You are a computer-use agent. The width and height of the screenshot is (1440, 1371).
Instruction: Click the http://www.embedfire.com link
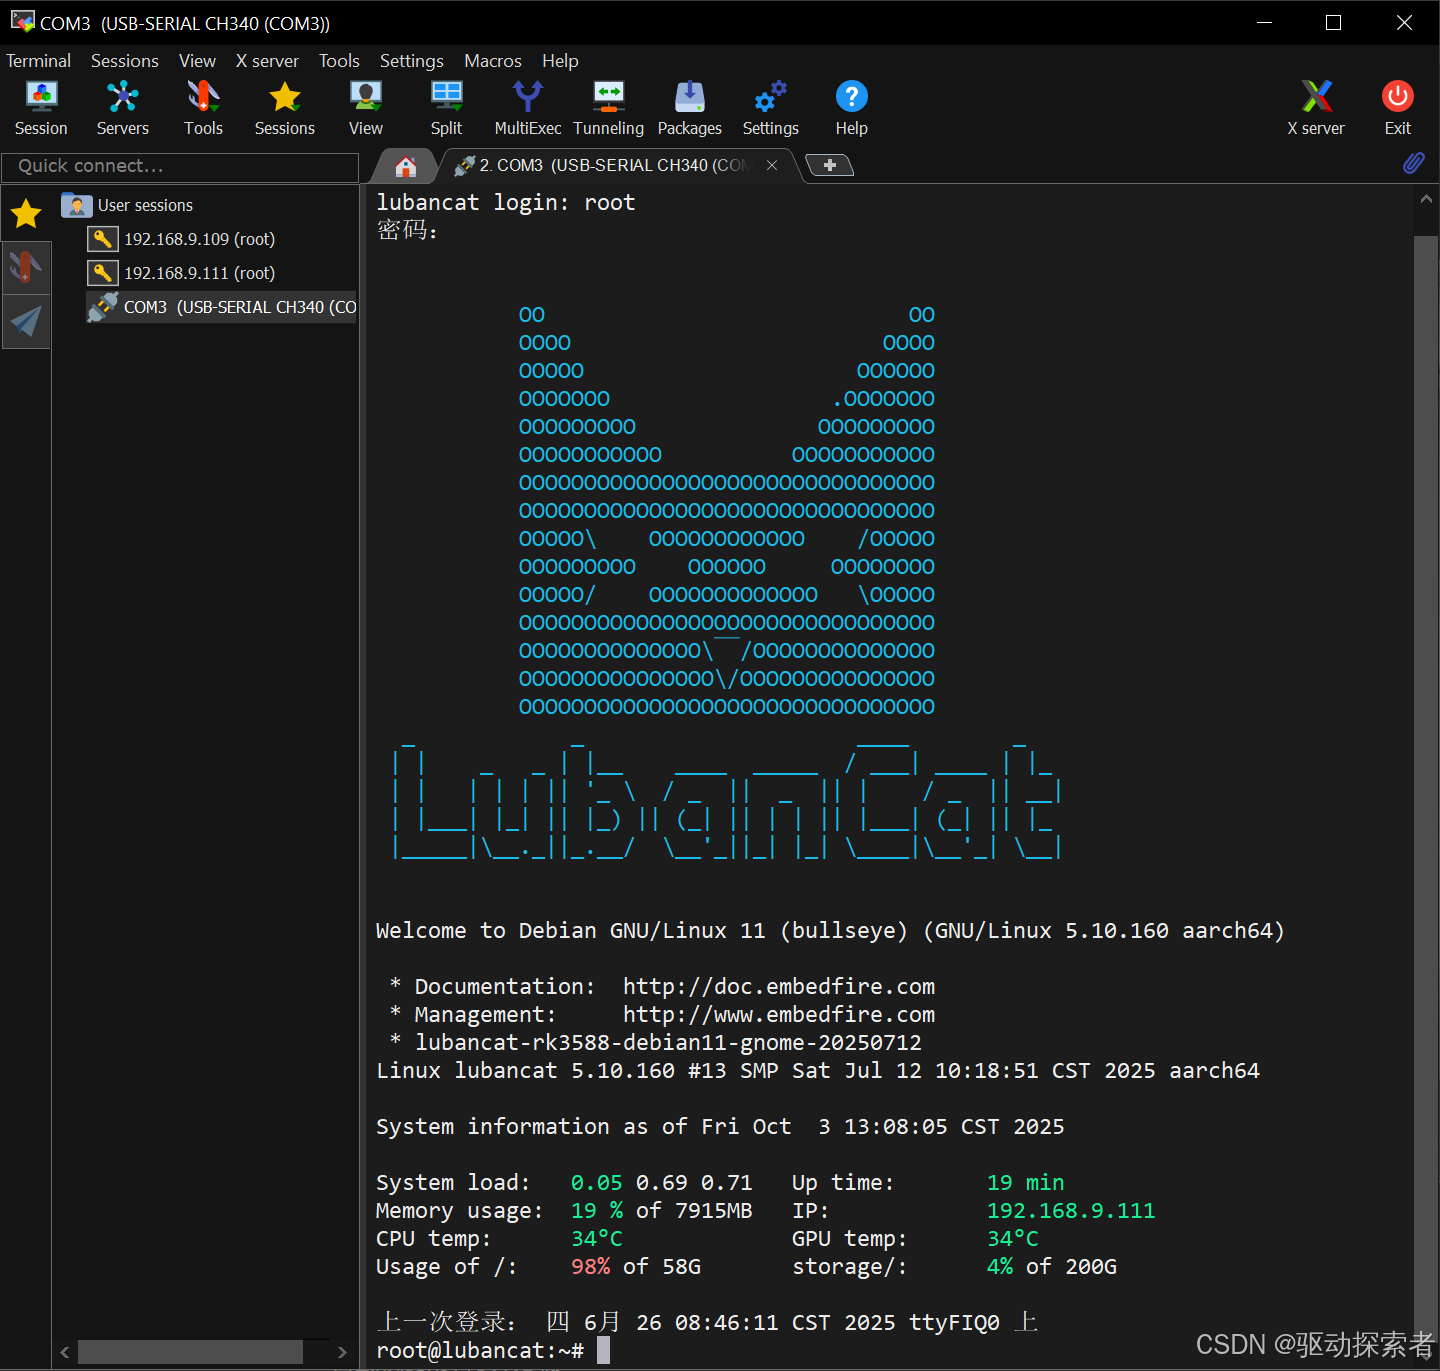778,1014
